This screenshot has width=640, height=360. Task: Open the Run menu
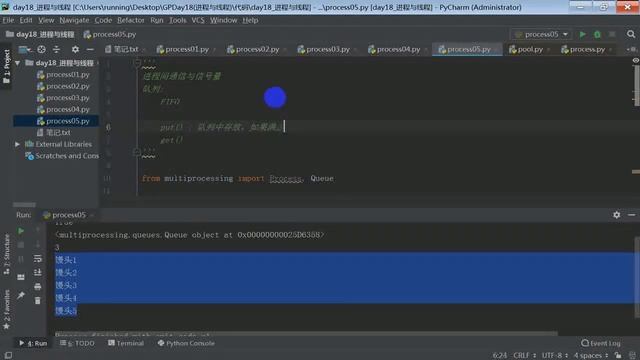click(157, 20)
